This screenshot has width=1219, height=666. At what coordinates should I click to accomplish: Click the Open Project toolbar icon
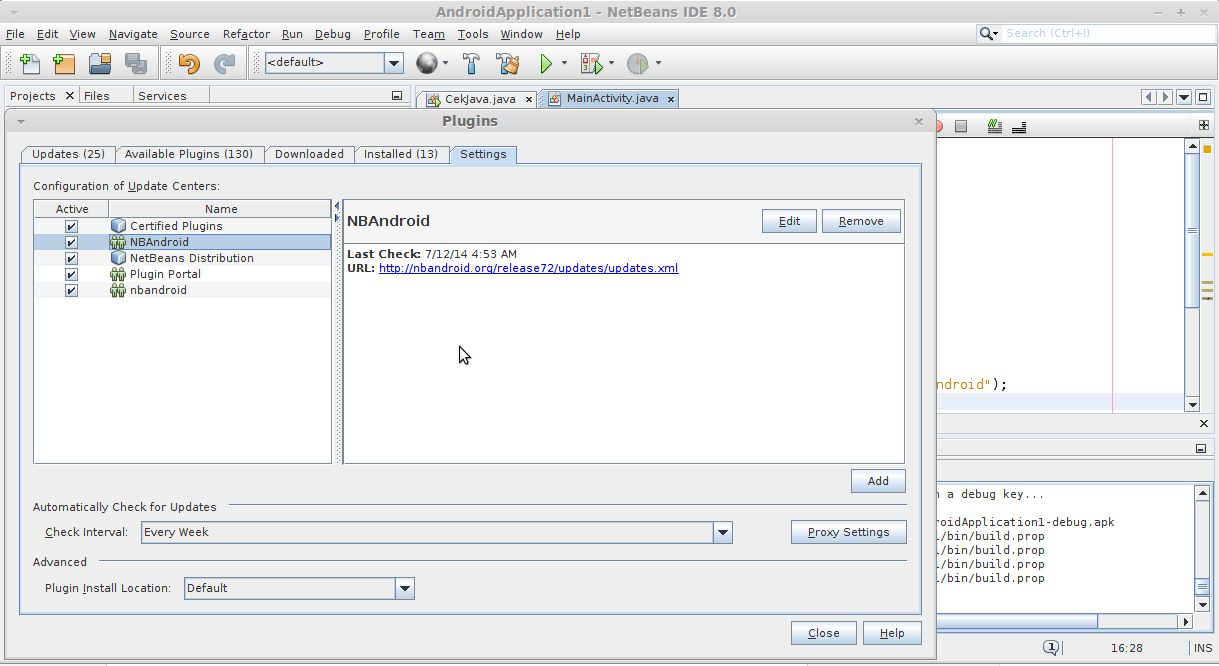(100, 63)
